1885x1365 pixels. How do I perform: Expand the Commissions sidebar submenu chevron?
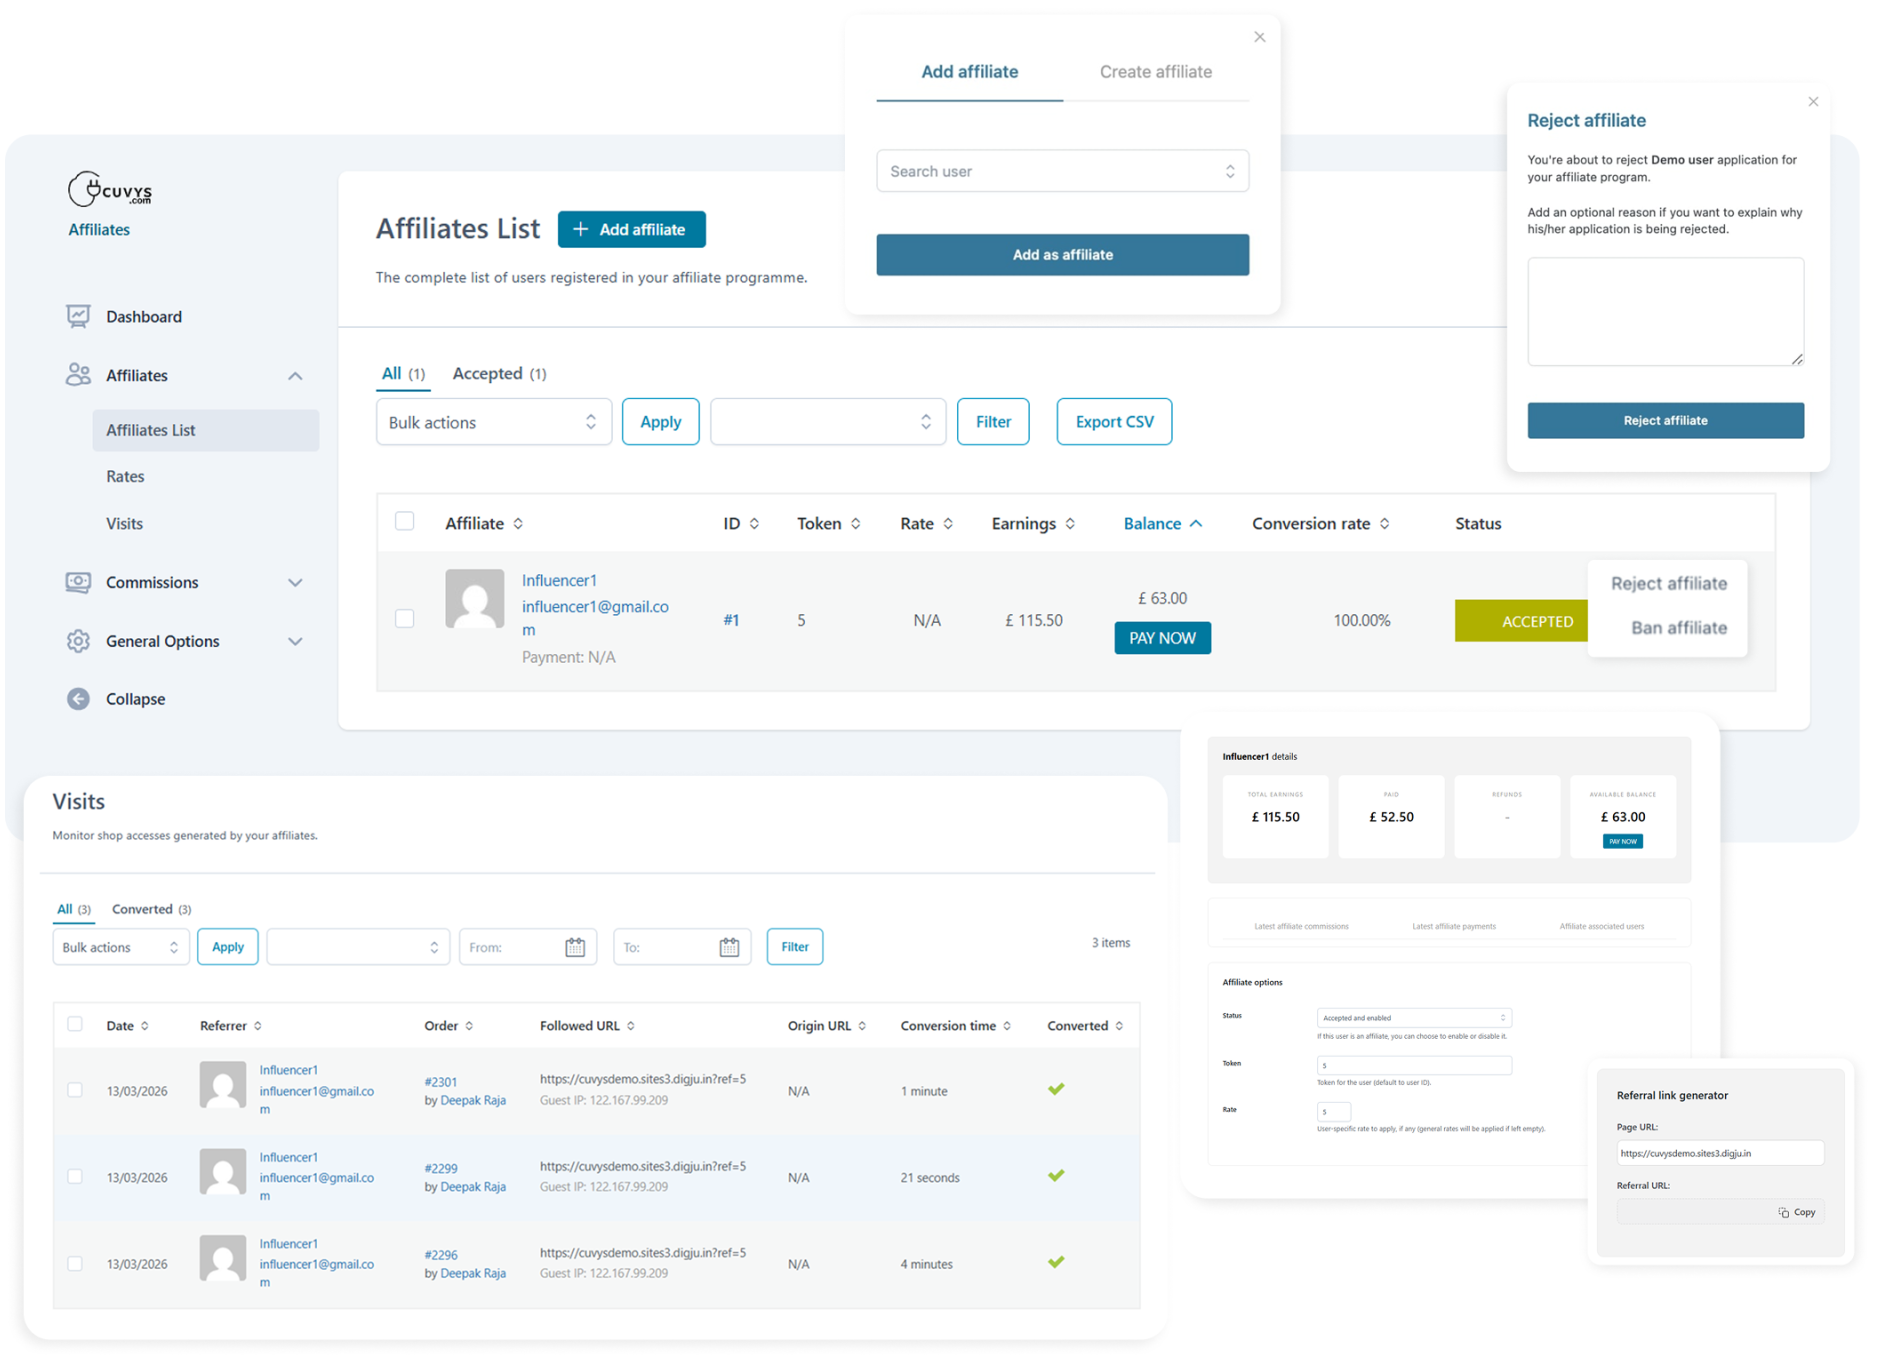(295, 582)
